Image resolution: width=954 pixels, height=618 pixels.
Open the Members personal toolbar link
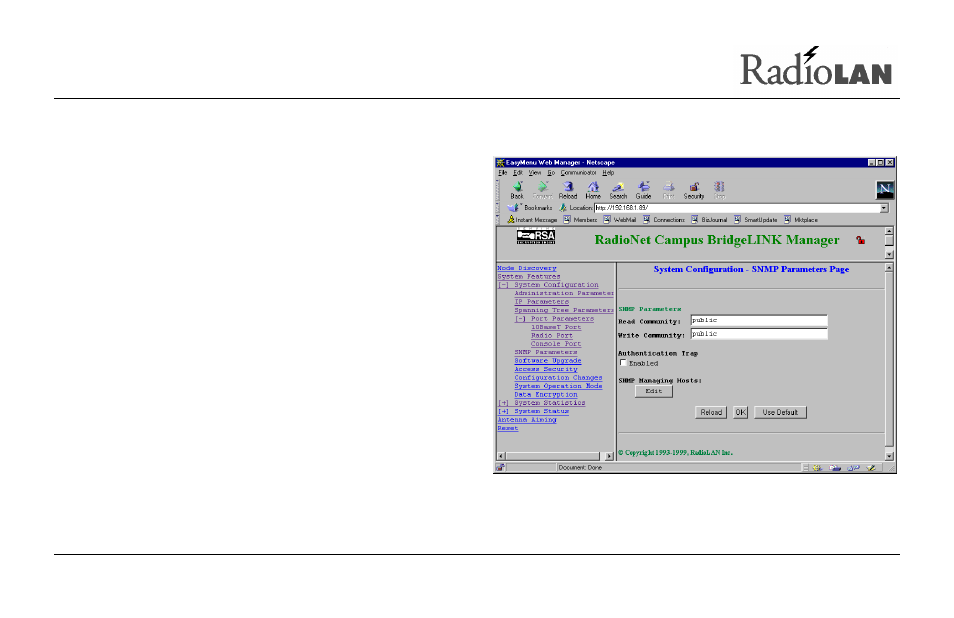pos(580,220)
